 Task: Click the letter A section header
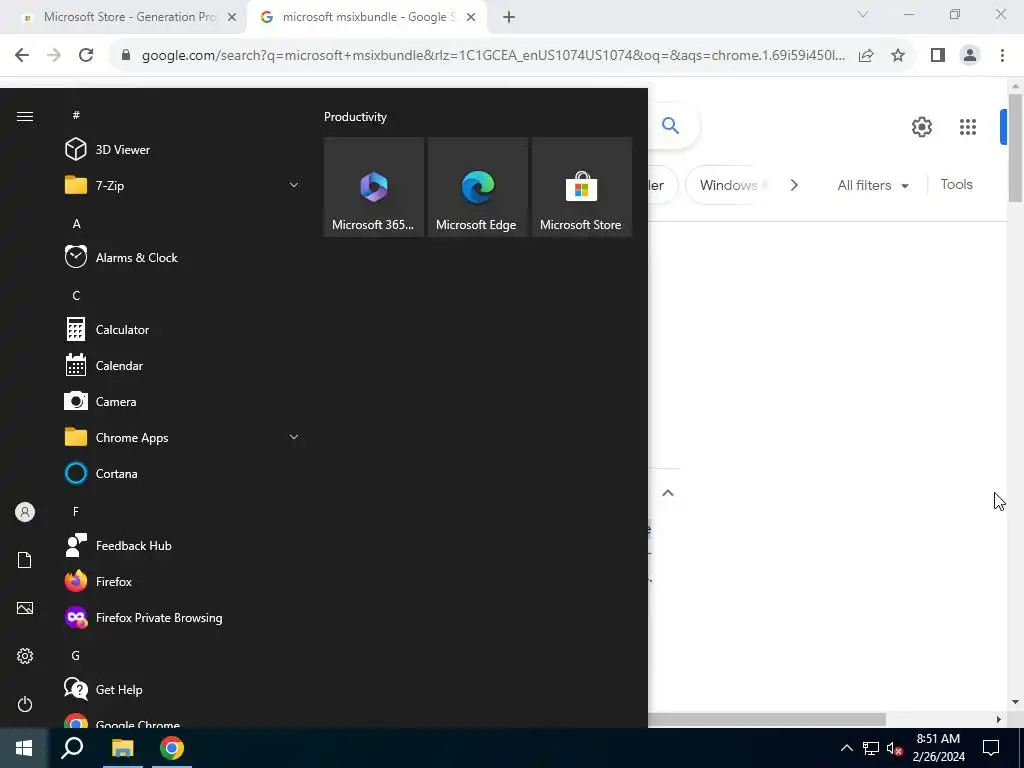pyautogui.click(x=76, y=223)
